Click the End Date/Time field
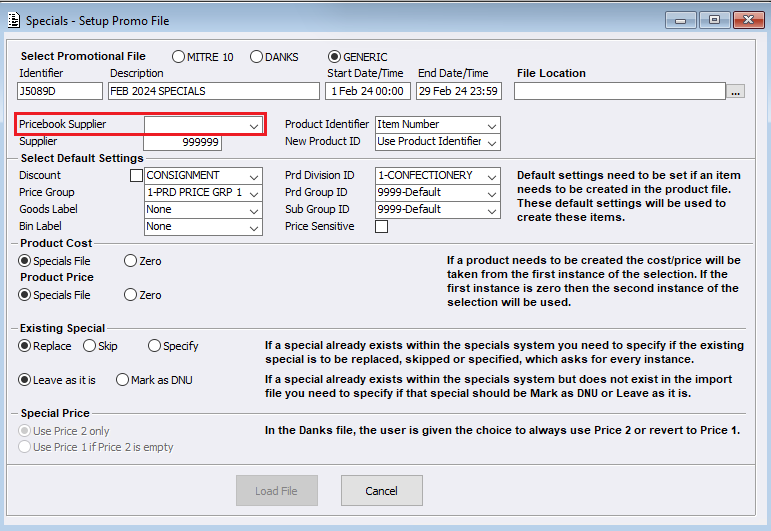The width and height of the screenshot is (771, 531). [x=459, y=91]
